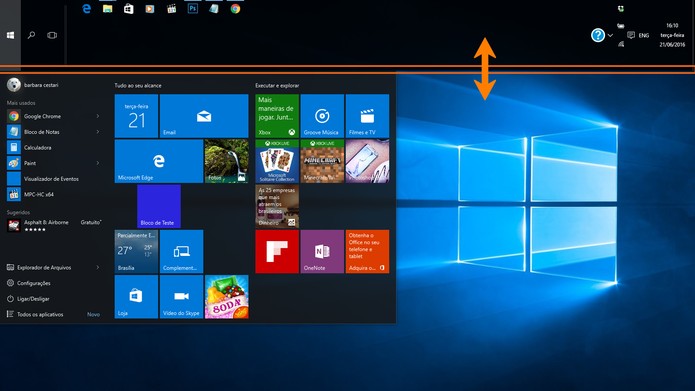Open Task View on the taskbar
Image resolution: width=695 pixels, height=391 pixels.
(x=52, y=35)
